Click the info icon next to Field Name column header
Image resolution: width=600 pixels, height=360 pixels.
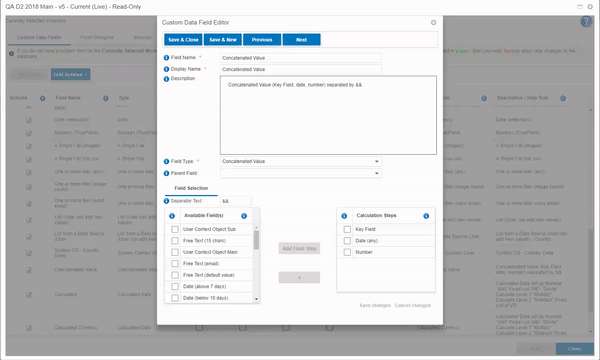point(106,98)
